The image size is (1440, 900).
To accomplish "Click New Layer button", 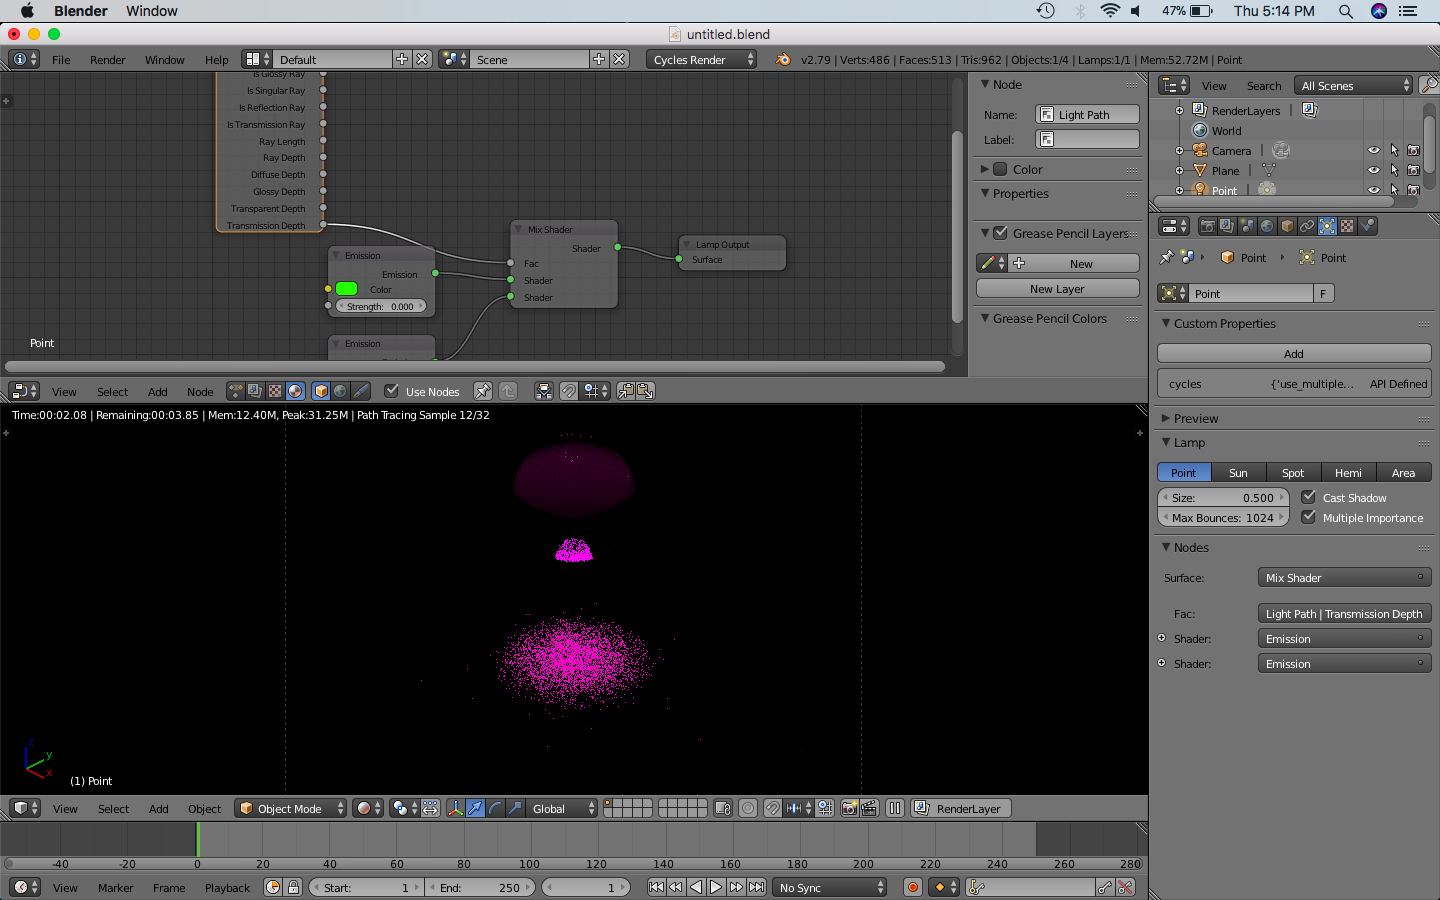I will tap(1057, 288).
